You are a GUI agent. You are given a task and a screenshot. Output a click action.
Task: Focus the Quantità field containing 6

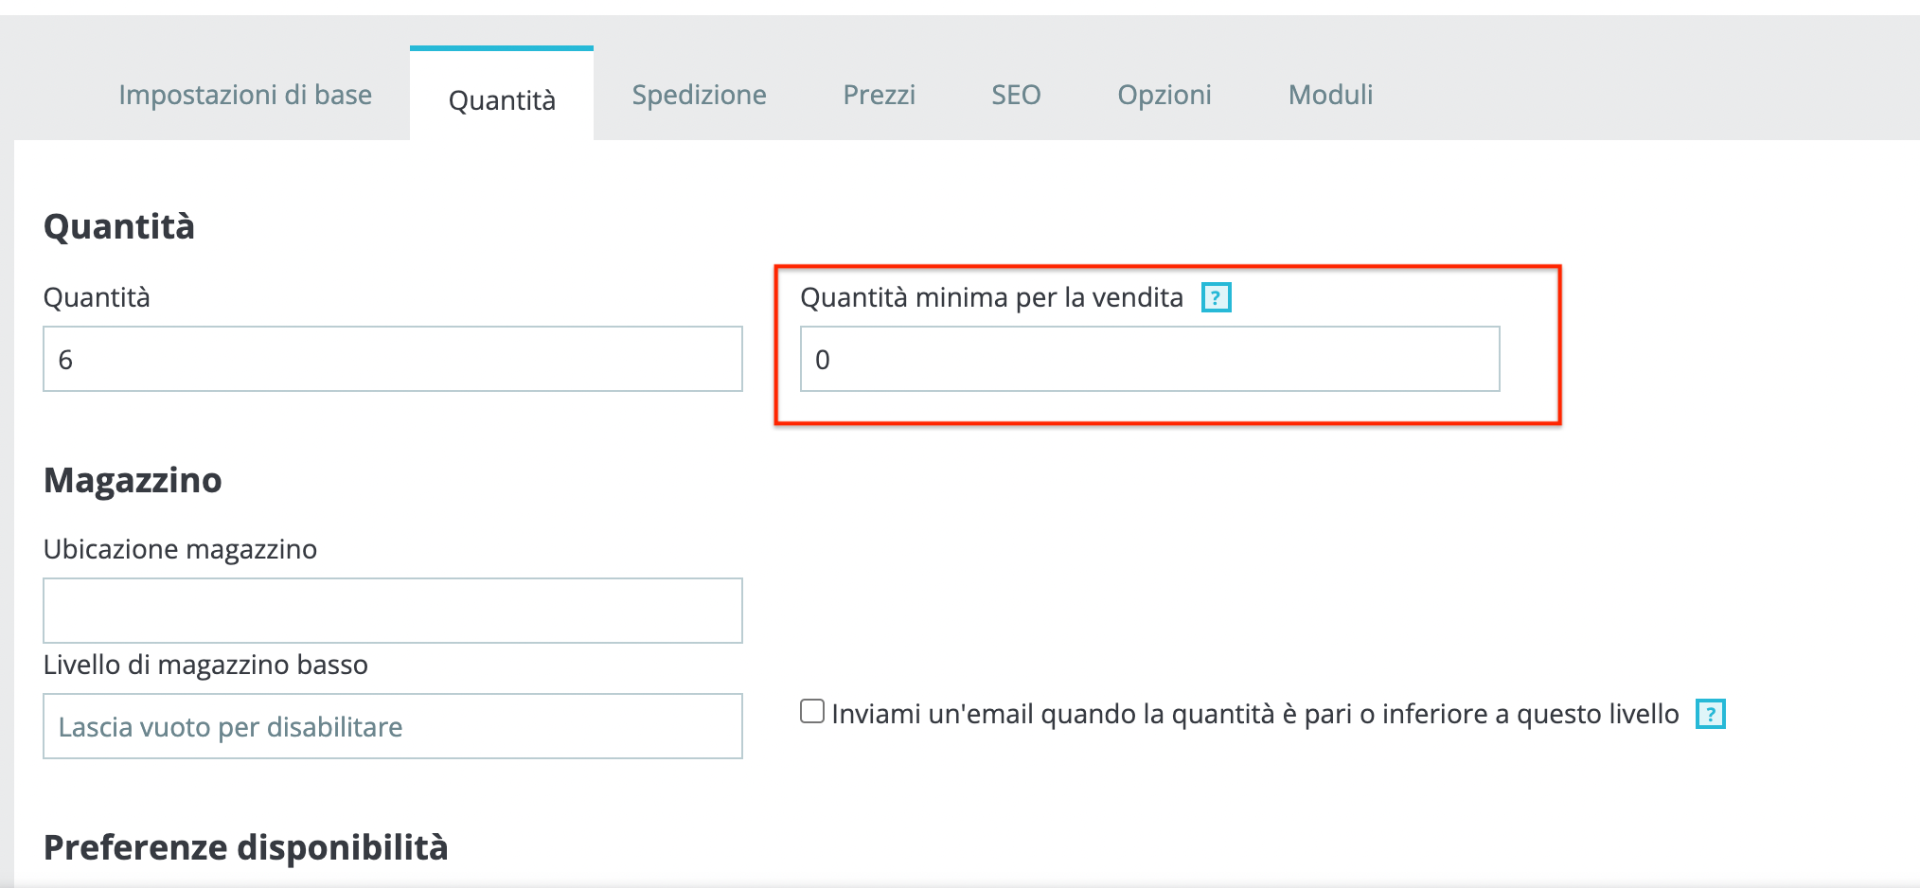[392, 359]
